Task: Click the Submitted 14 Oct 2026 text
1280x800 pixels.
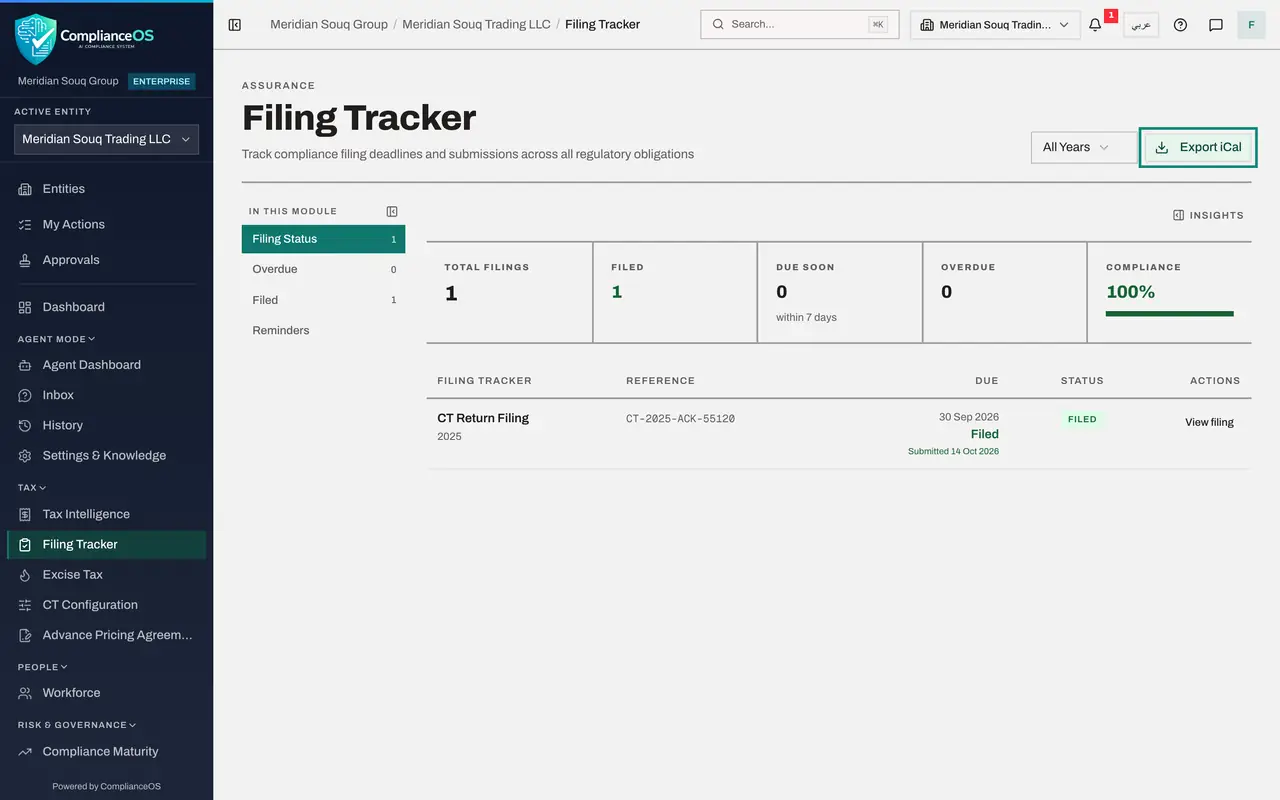Action: click(953, 451)
